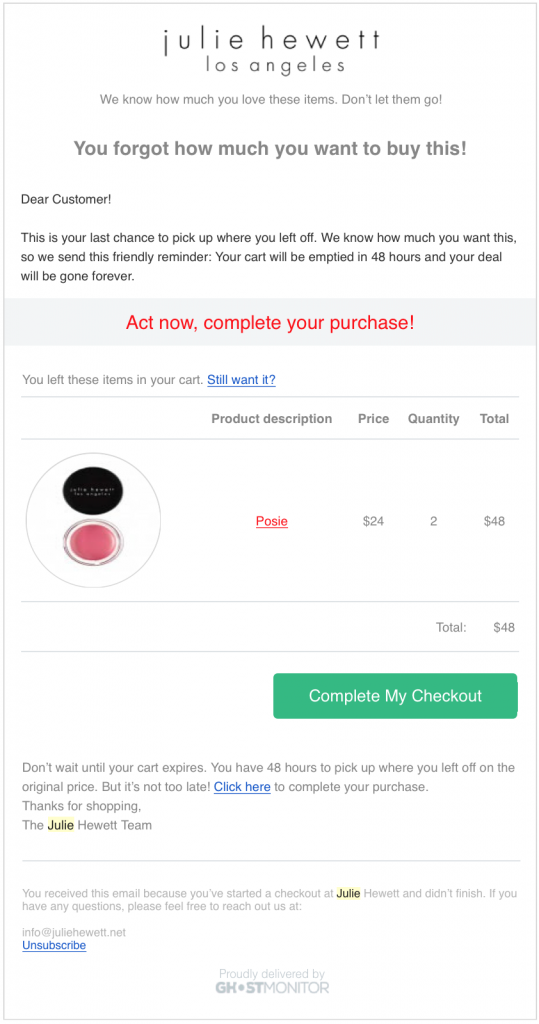Click the Posie product name link

[x=272, y=521]
